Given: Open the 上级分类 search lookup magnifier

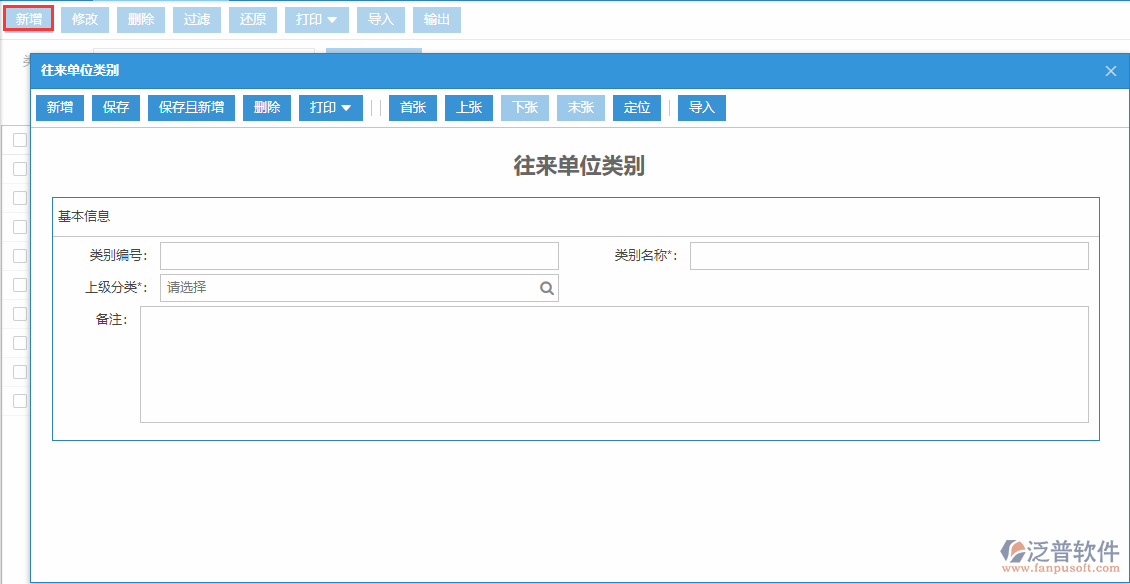Looking at the screenshot, I should pos(546,287).
